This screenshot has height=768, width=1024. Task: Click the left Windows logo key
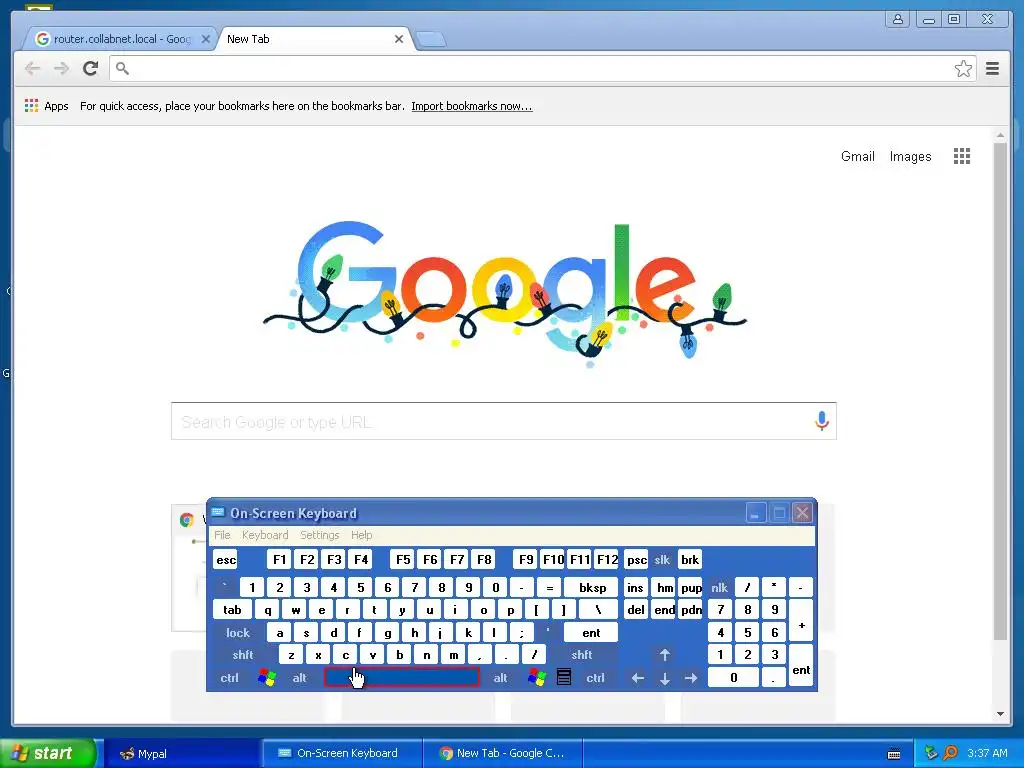coord(266,677)
